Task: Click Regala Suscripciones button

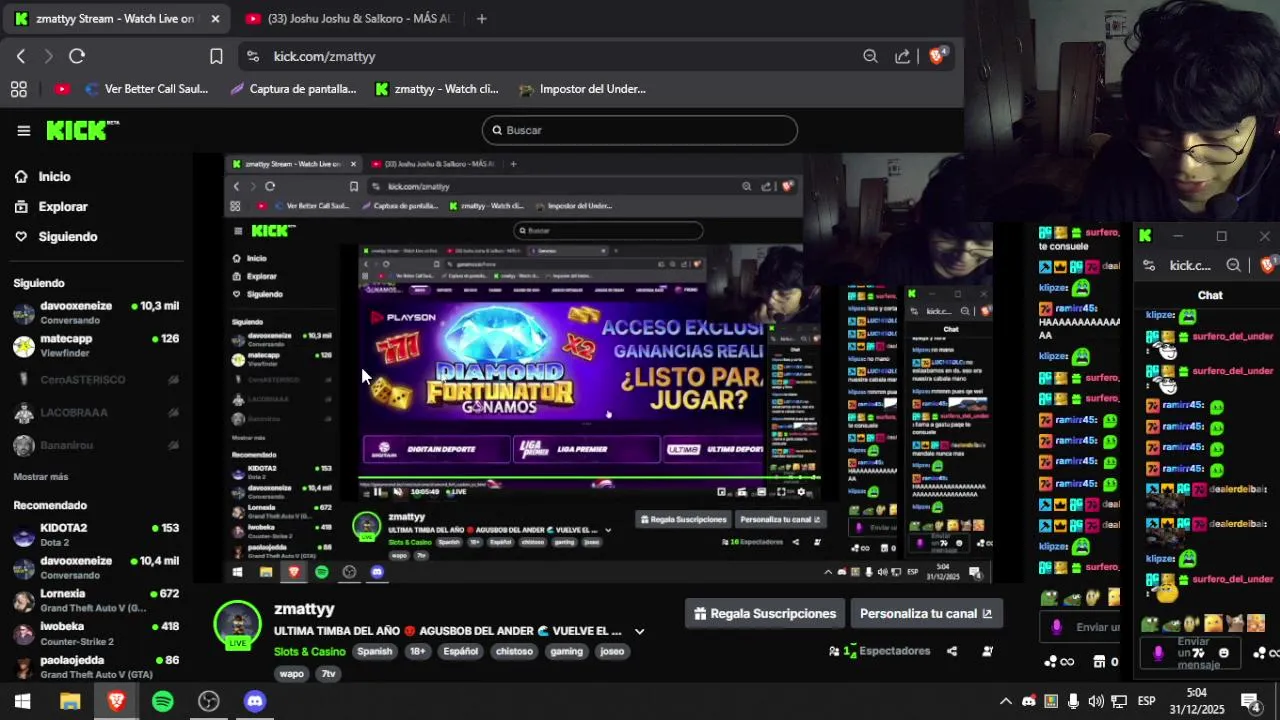Action: (x=765, y=614)
